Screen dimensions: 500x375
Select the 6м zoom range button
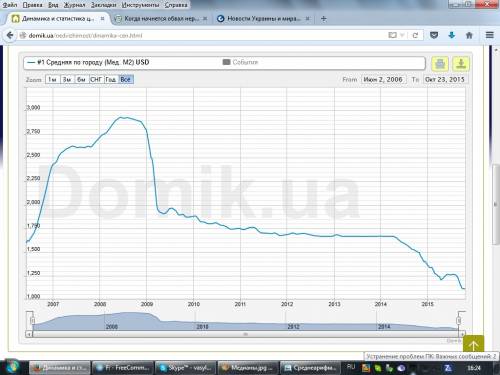pyautogui.click(x=81, y=80)
